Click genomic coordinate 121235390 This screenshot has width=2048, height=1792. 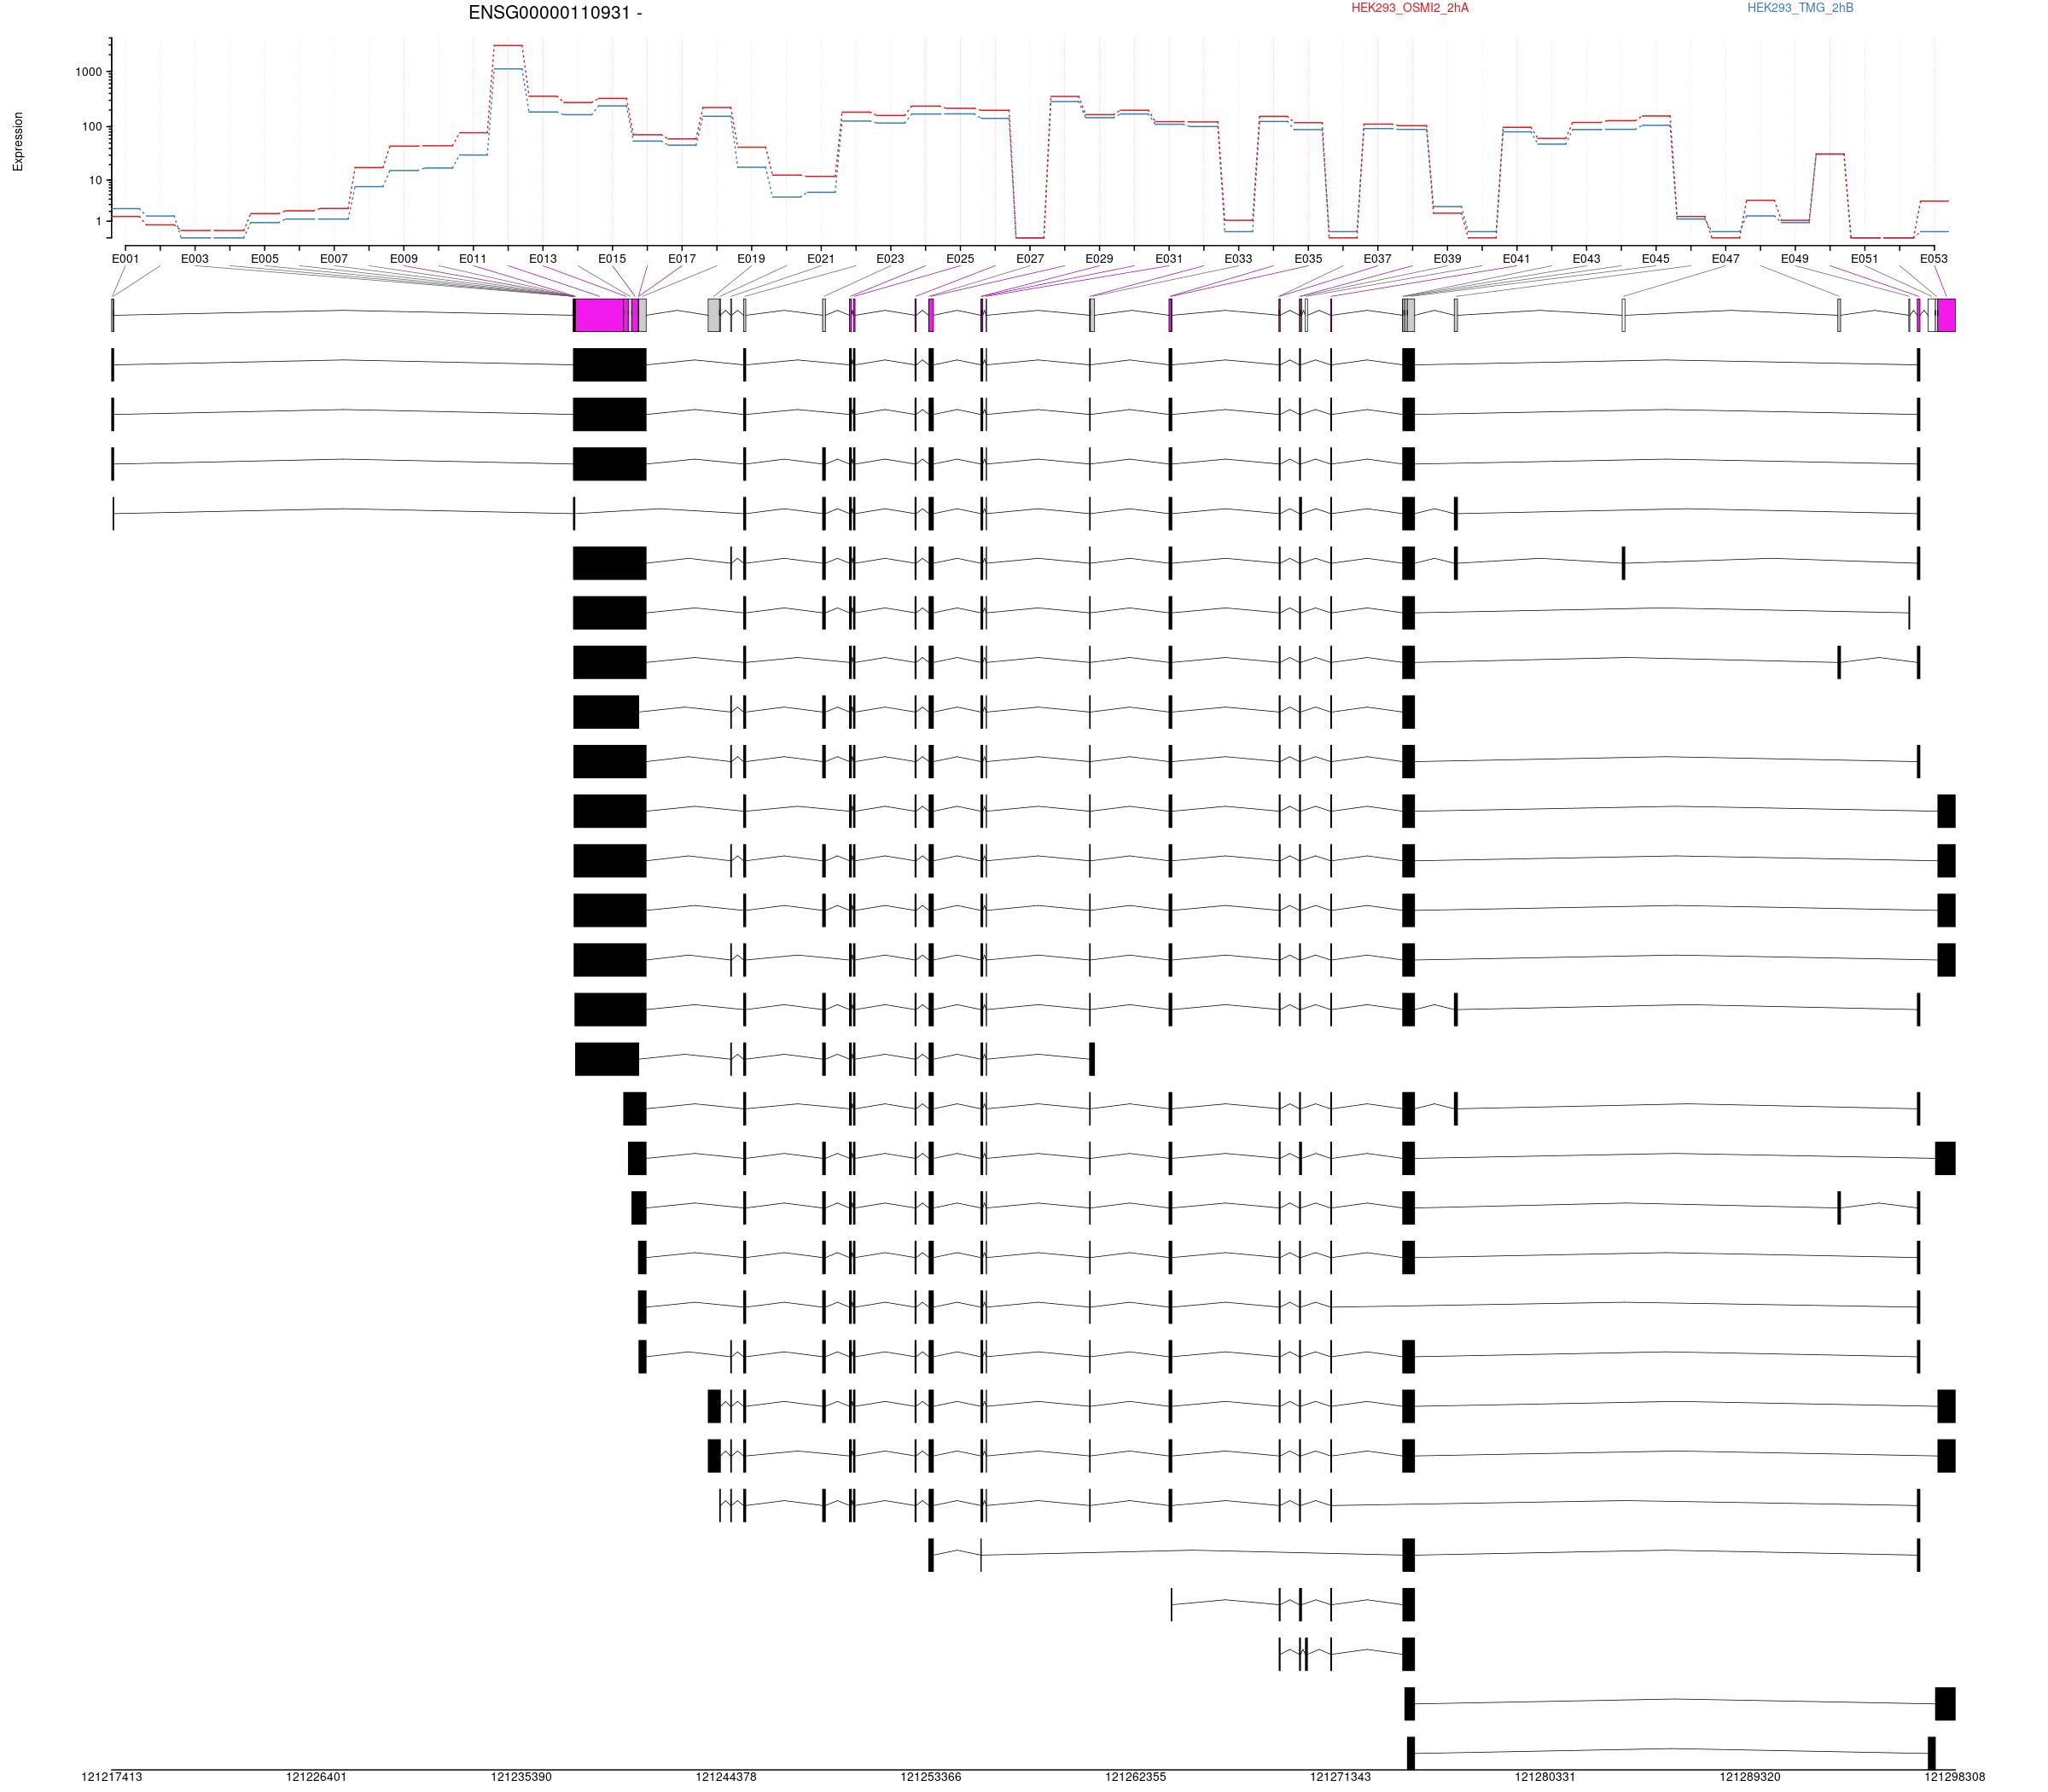tap(521, 1777)
